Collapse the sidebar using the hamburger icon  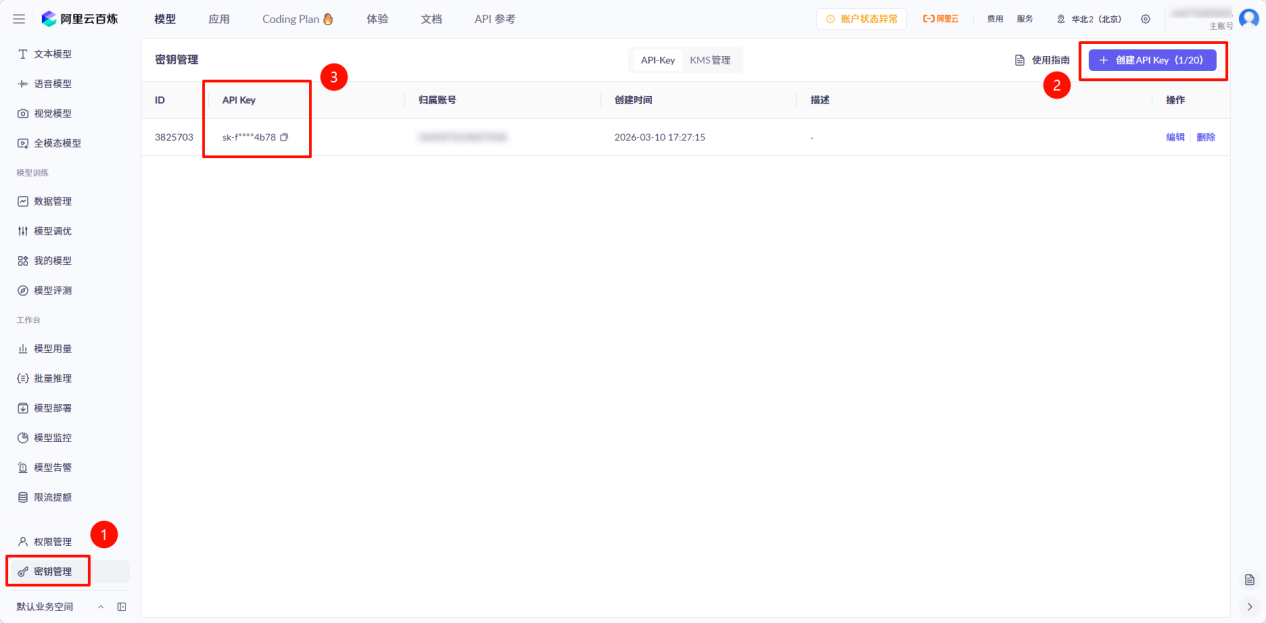click(x=18, y=18)
